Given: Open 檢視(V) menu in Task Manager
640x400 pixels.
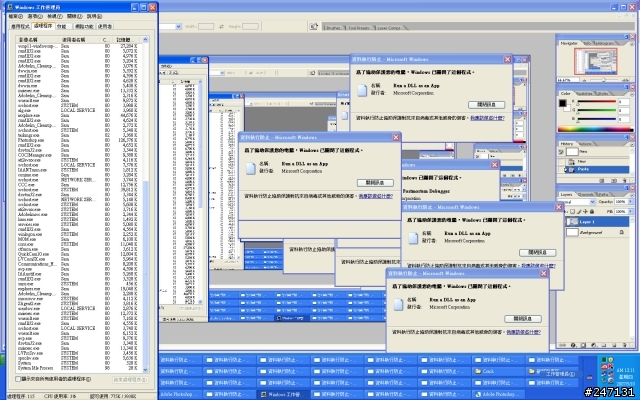Looking at the screenshot, I should (54, 16).
